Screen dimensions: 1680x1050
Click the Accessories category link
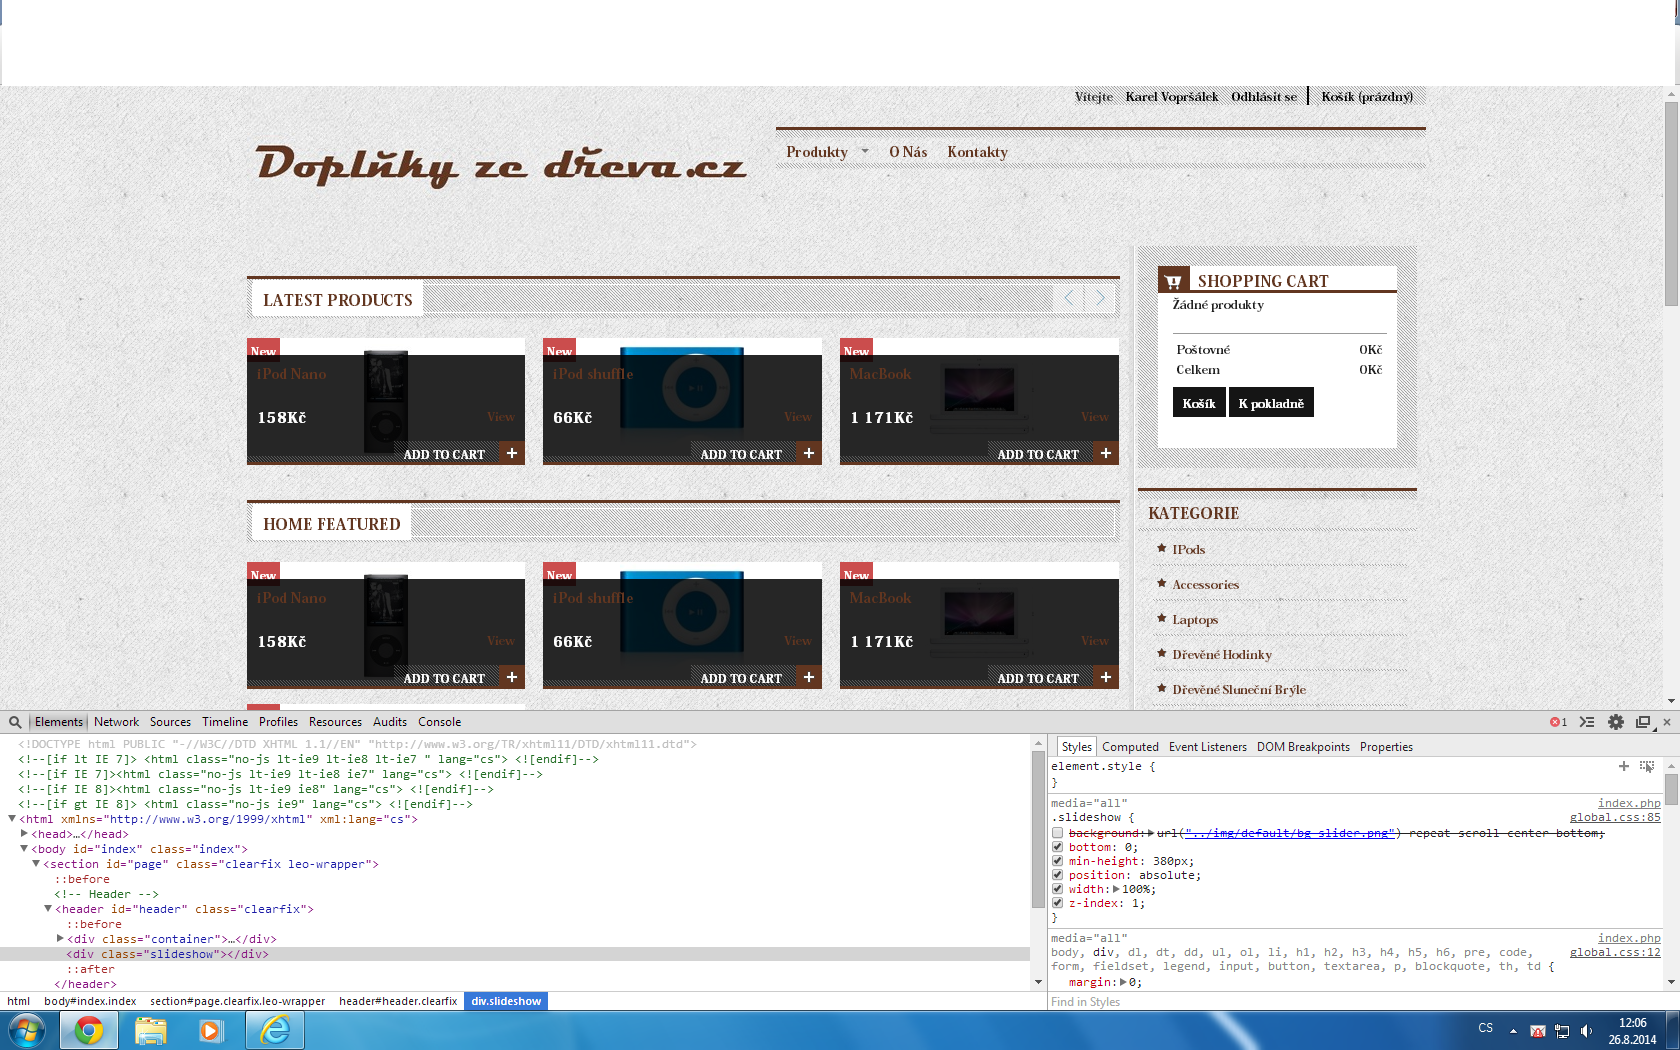pyautogui.click(x=1206, y=585)
